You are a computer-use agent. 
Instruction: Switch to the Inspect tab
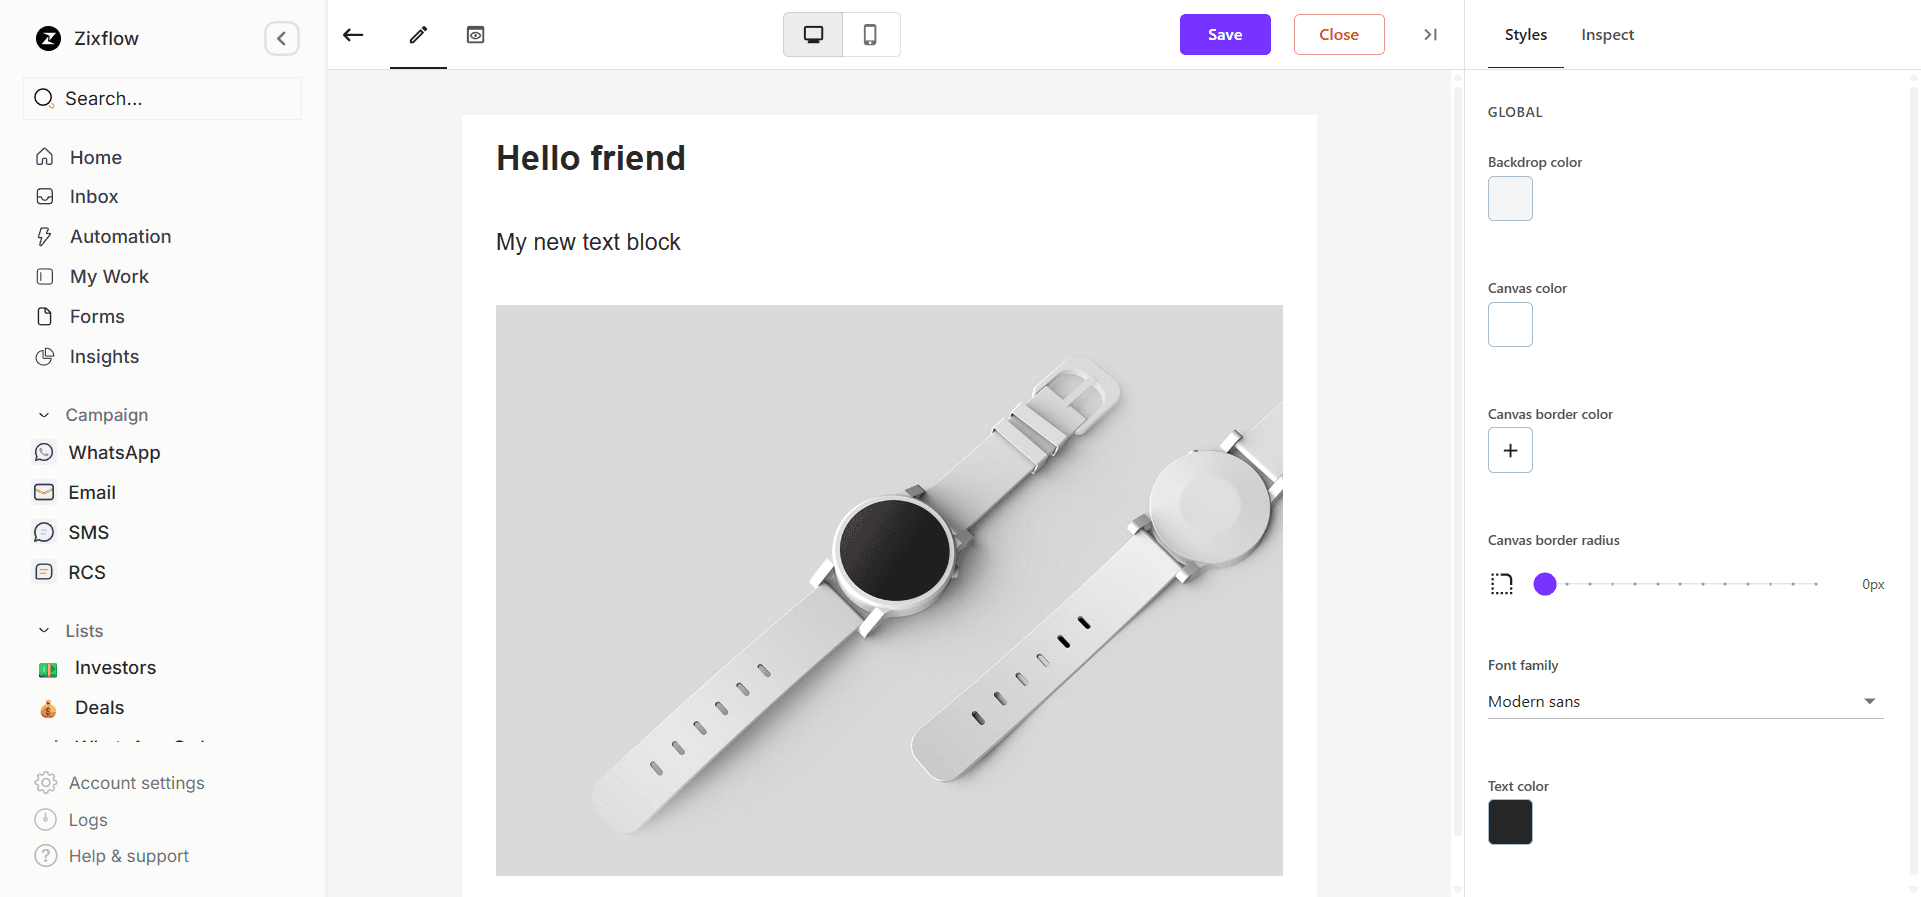[x=1607, y=35]
